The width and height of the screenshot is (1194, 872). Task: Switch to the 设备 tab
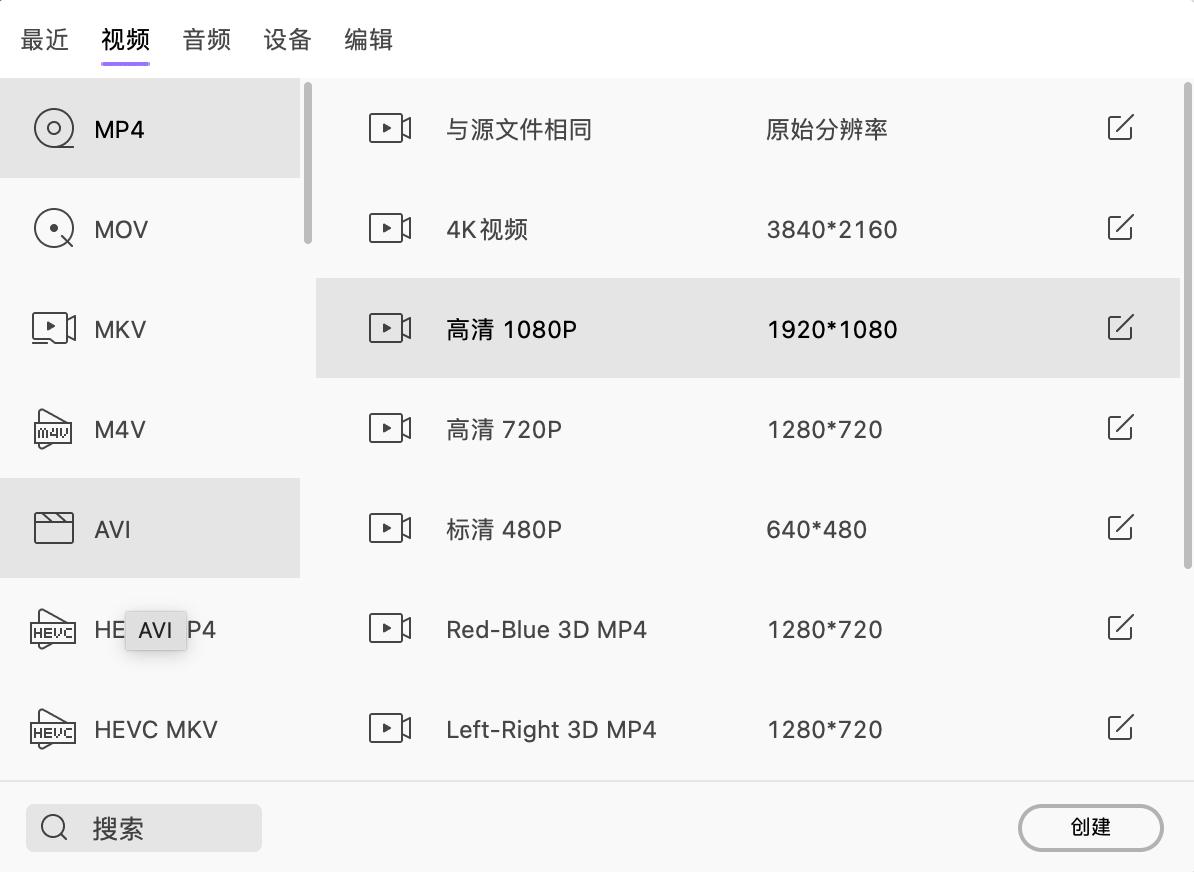click(287, 40)
